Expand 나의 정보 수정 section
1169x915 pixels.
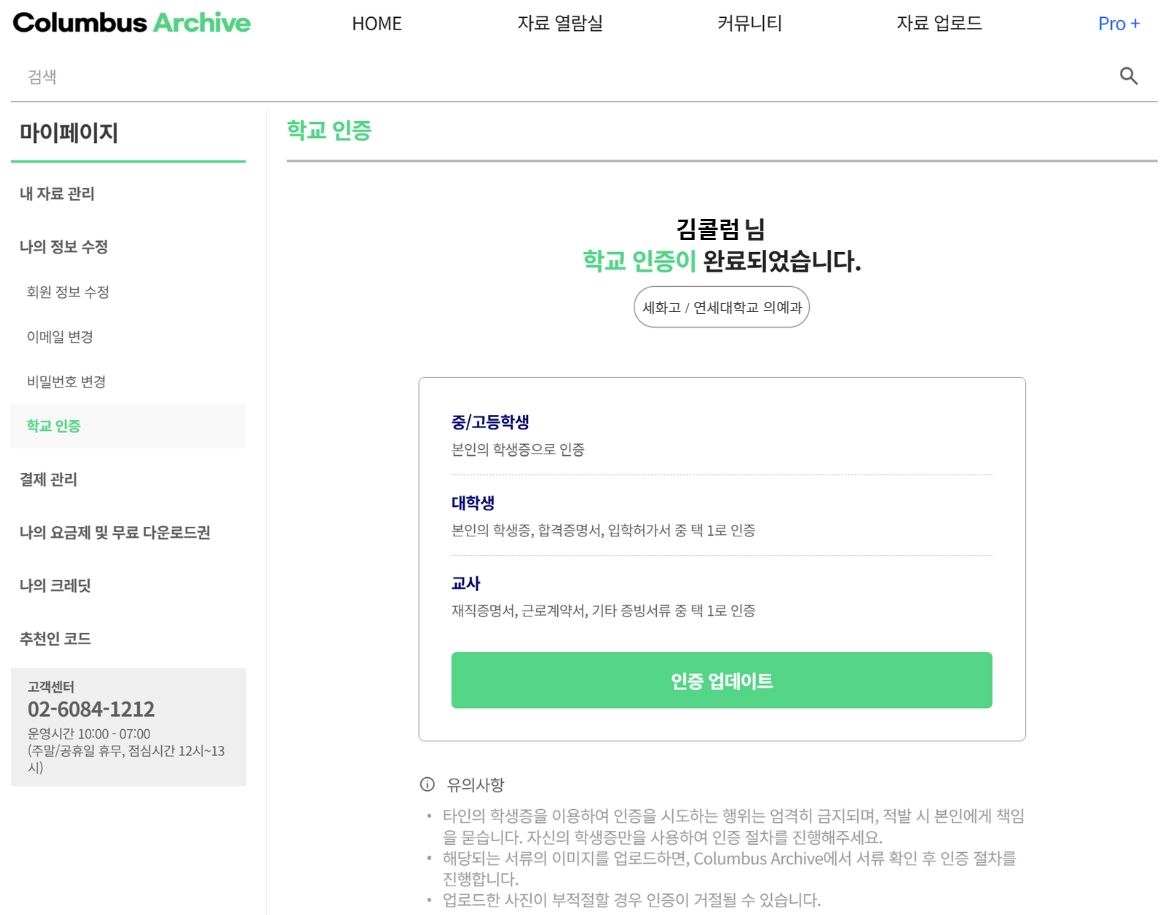coord(64,247)
